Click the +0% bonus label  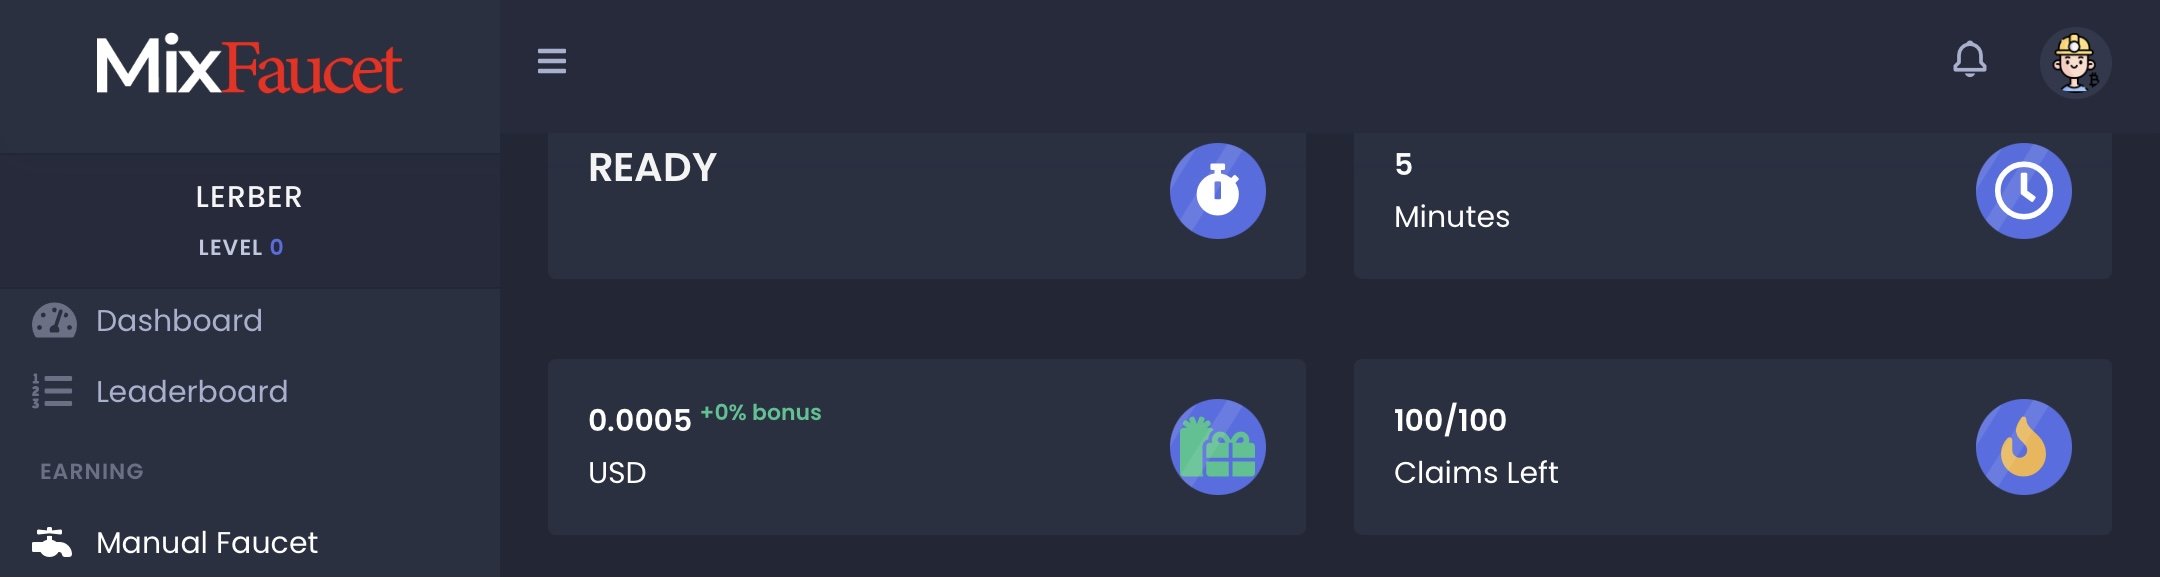pos(761,412)
